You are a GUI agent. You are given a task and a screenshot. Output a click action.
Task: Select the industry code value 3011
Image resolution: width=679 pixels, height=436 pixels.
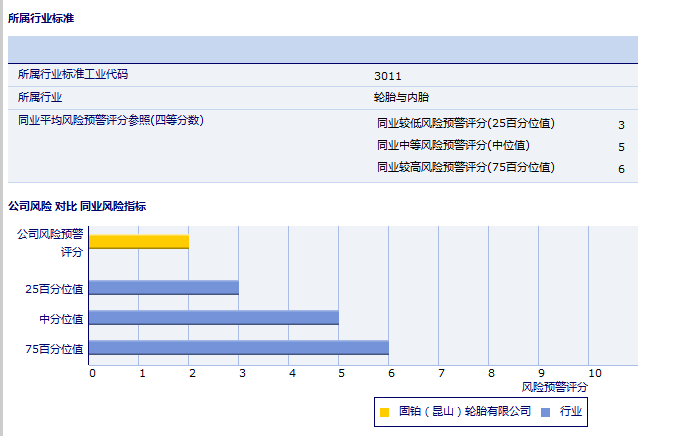click(x=388, y=76)
